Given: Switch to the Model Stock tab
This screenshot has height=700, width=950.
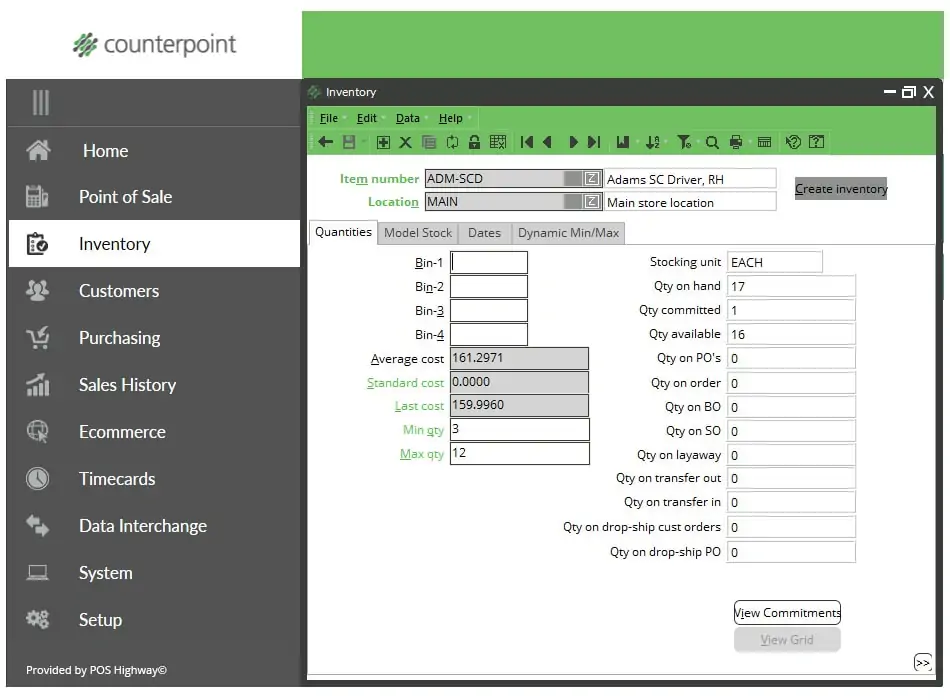Looking at the screenshot, I should (418, 233).
